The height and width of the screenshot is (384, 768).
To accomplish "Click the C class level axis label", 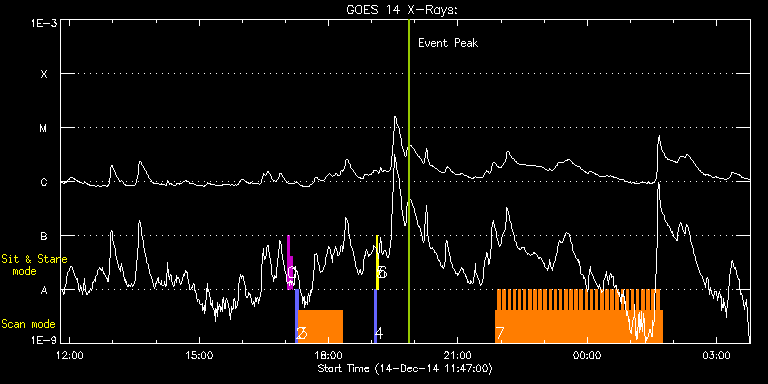I will 44,182.
